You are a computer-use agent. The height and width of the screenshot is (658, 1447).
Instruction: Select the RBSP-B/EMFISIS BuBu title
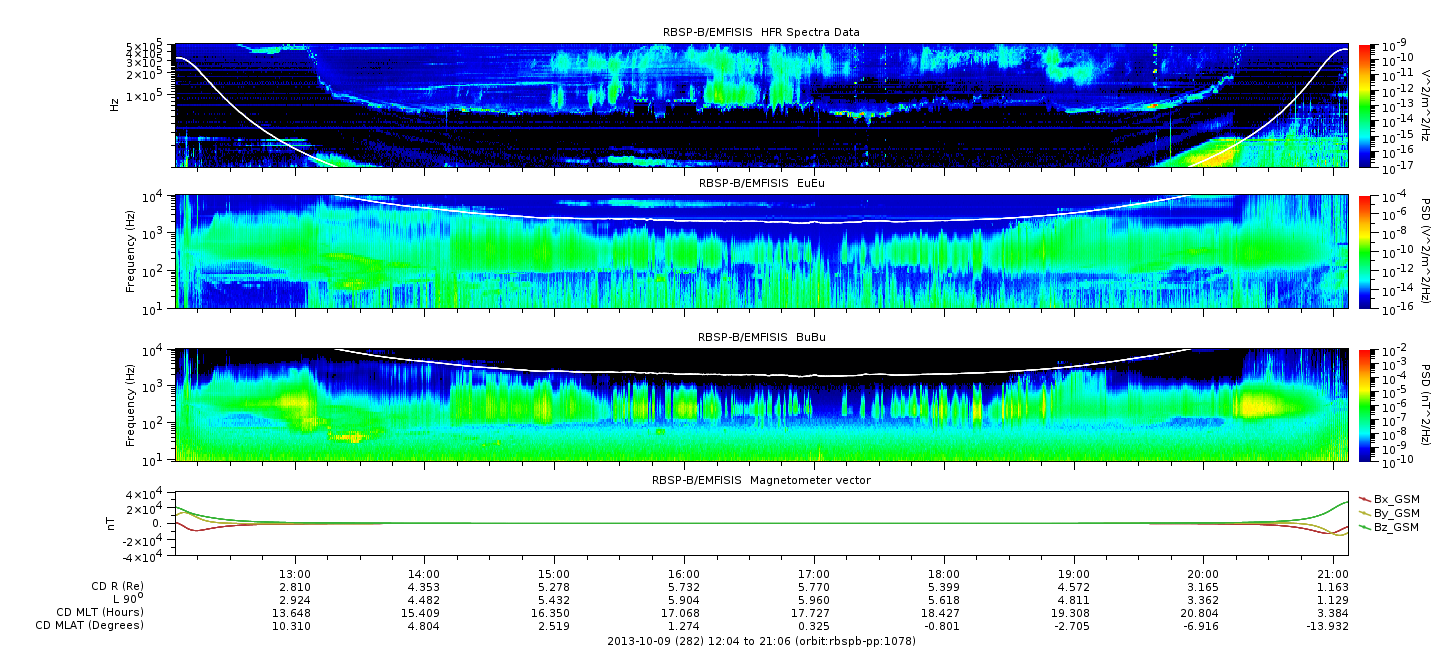pos(761,338)
